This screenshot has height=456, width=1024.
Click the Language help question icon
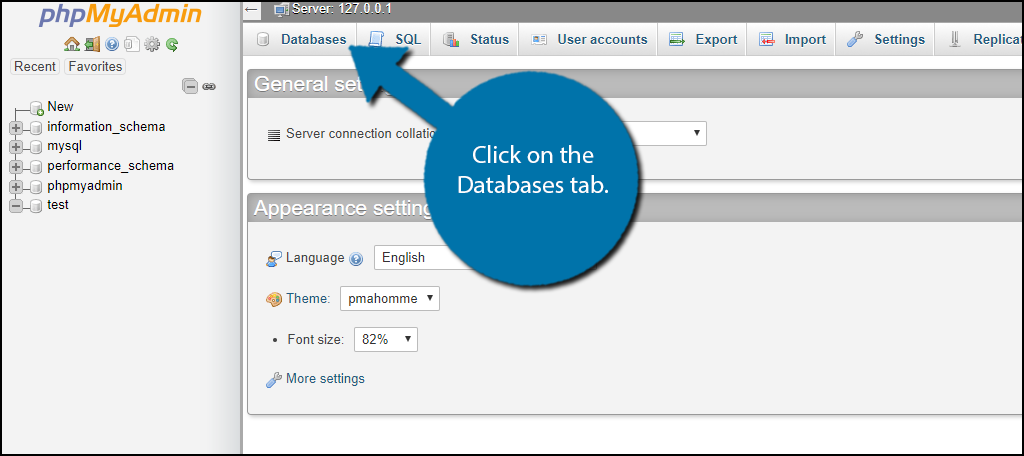(x=356, y=259)
